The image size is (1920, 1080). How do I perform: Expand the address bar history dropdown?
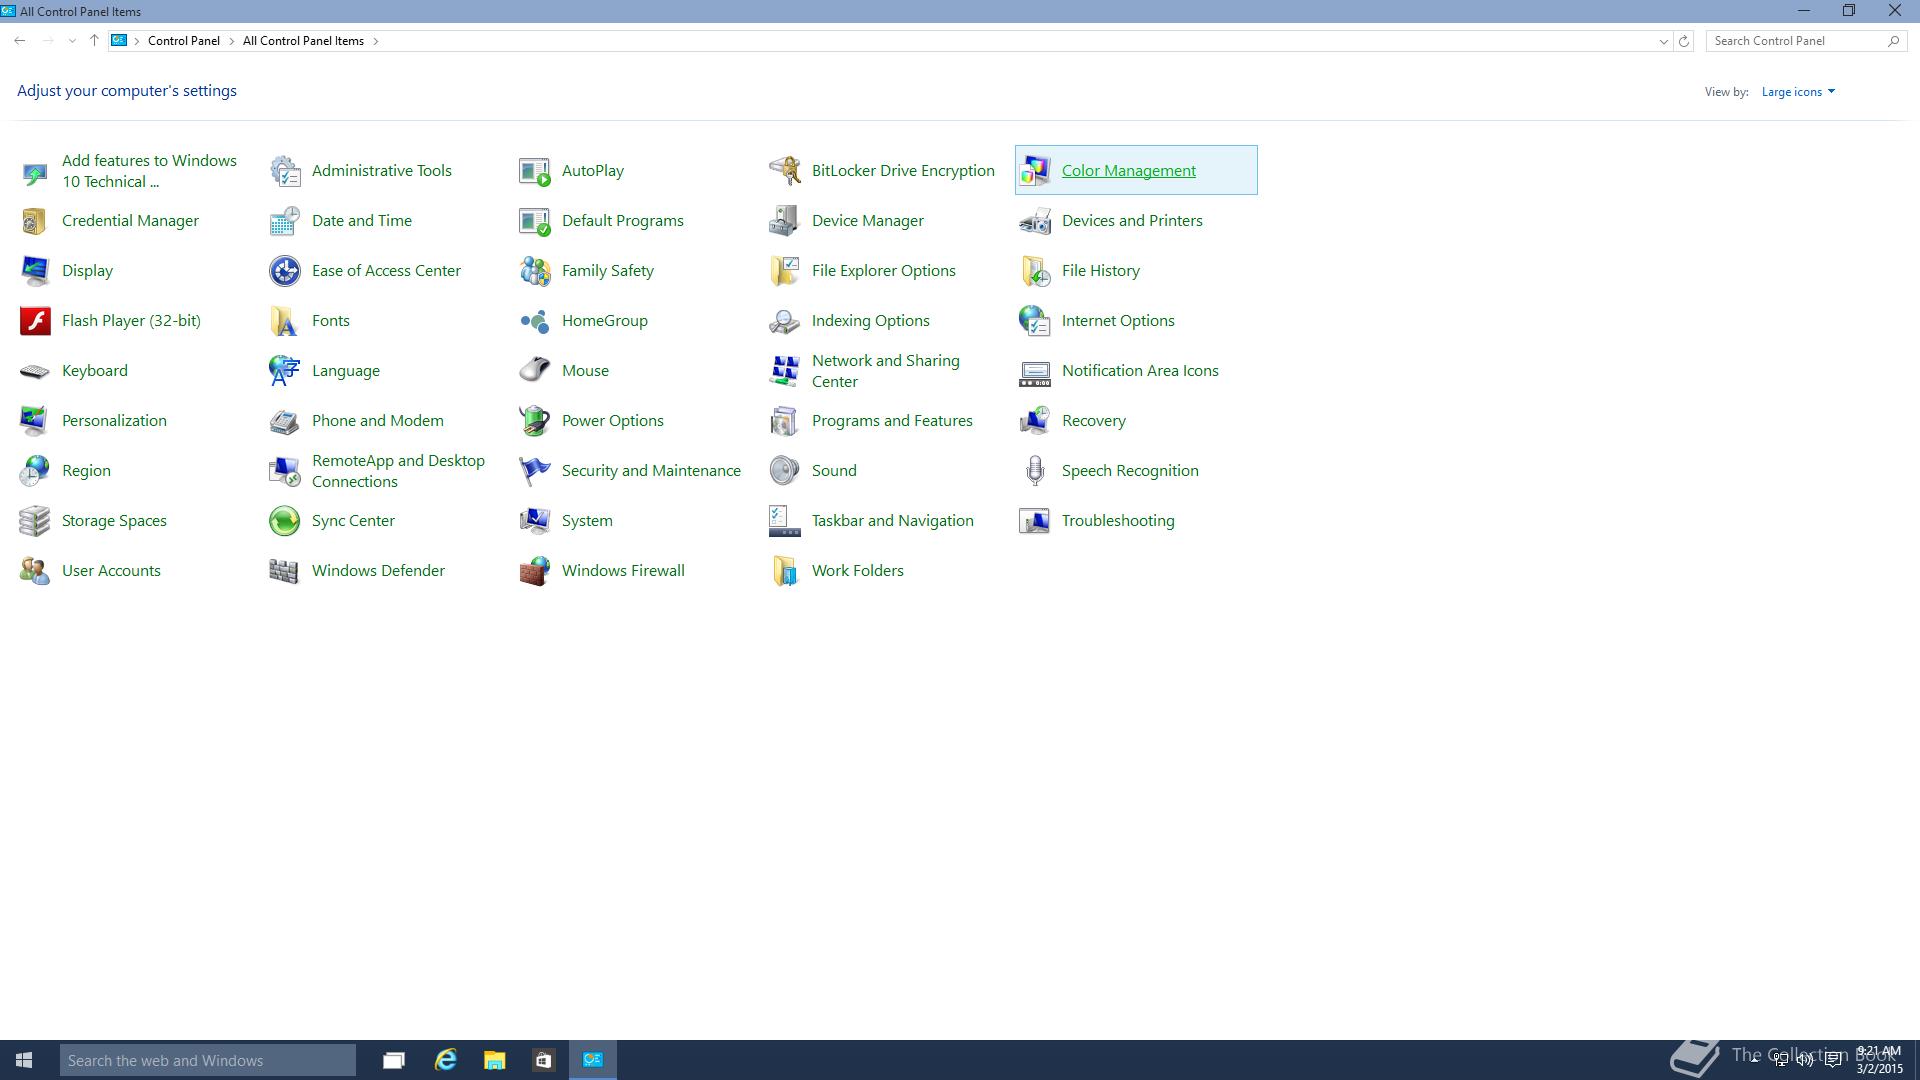coord(1663,41)
